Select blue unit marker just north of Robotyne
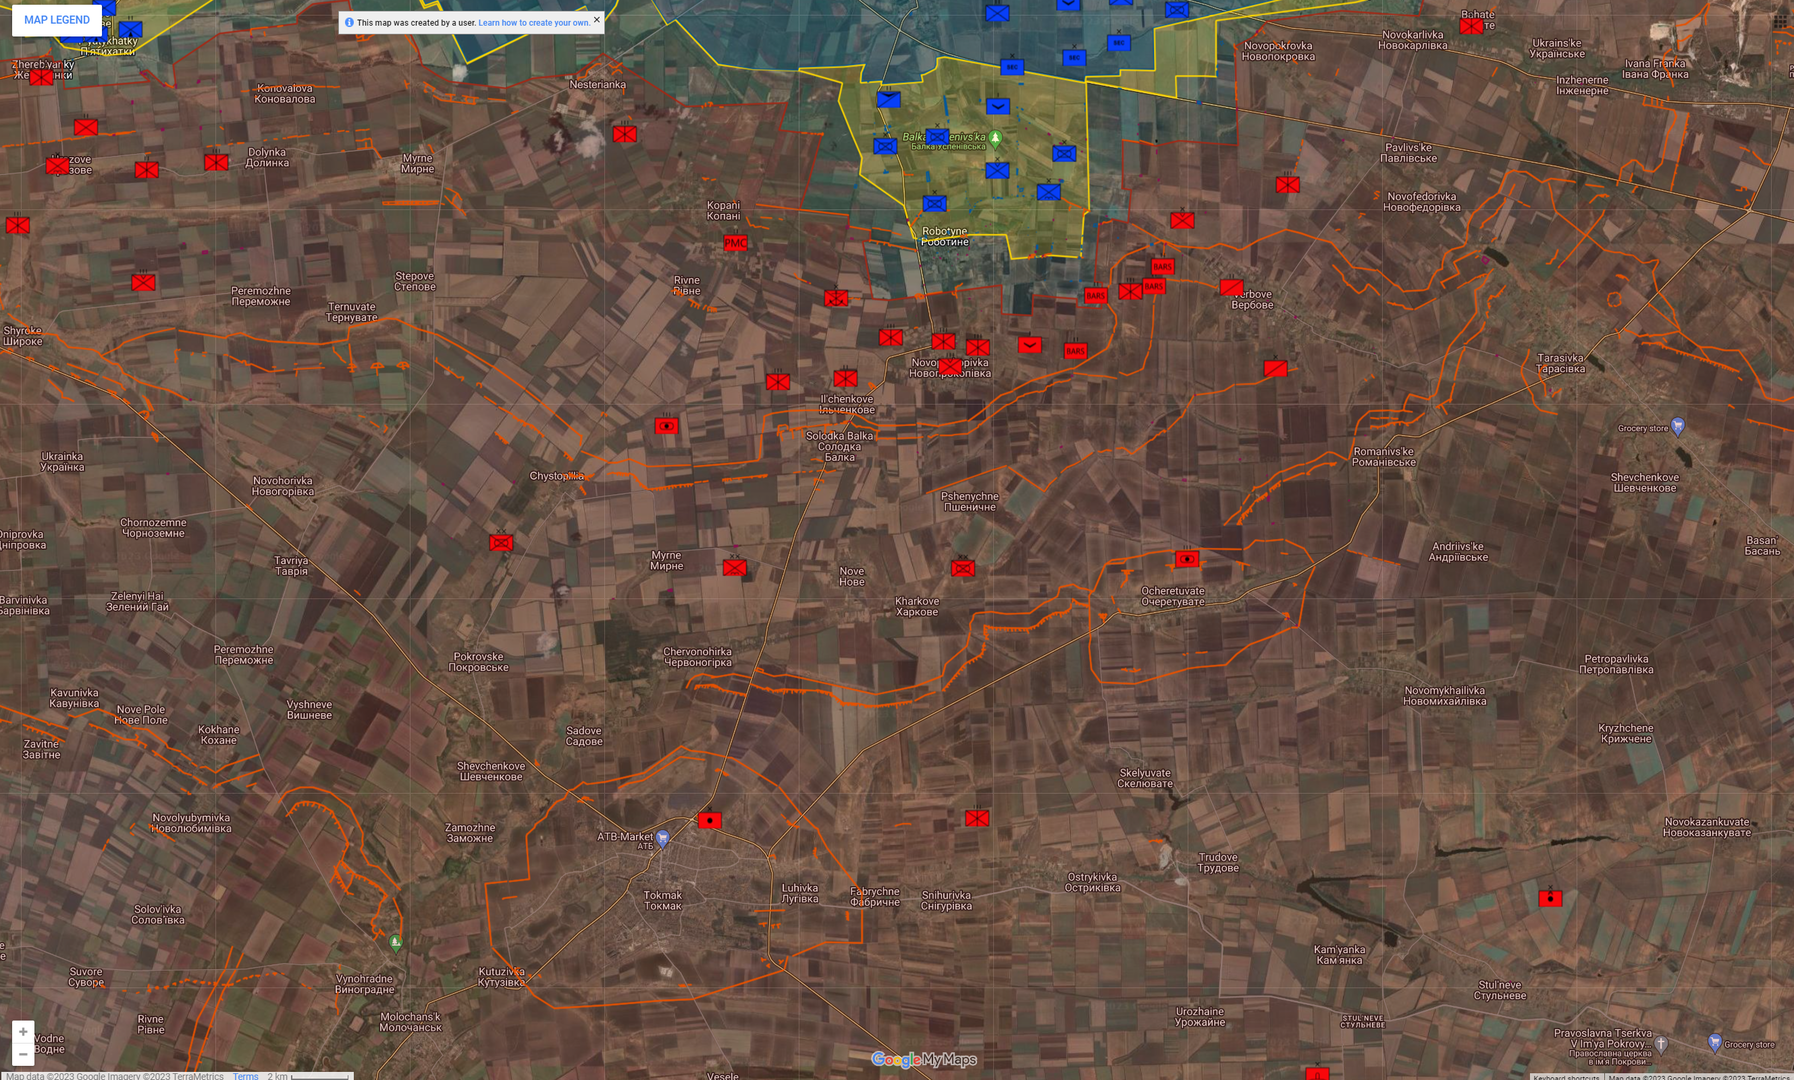The width and height of the screenshot is (1794, 1080). pos(934,204)
